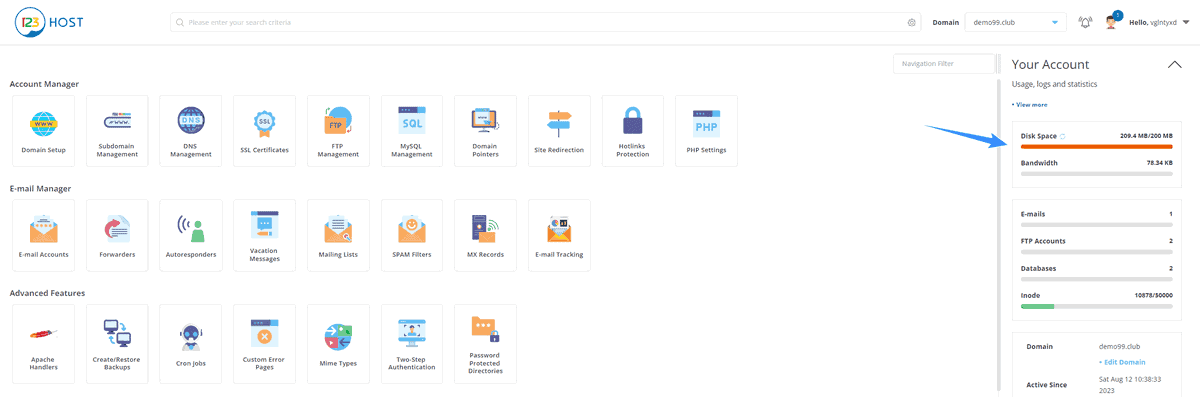Click the 10878/50000 inode value
The height and width of the screenshot is (397, 1200).
point(1153,296)
